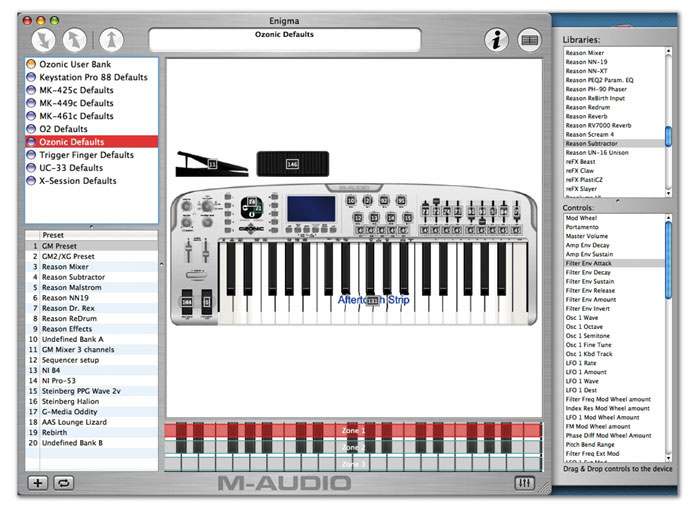Screen dimensions: 700x514
Task: Select Trigger Finger Defaults bank
Action: point(92,155)
